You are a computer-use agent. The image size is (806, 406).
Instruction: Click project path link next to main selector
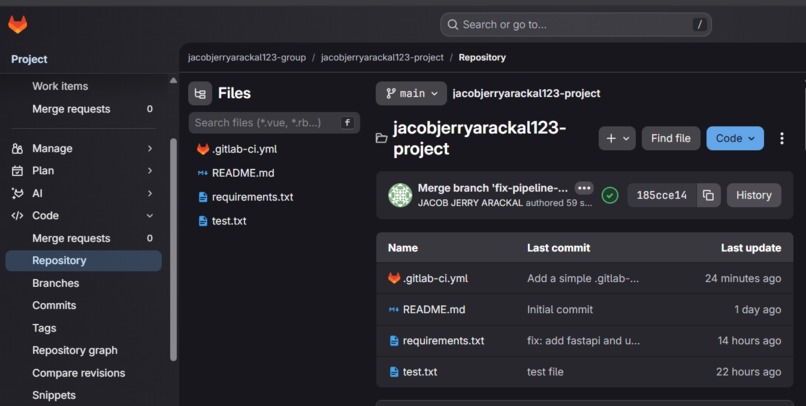point(526,94)
